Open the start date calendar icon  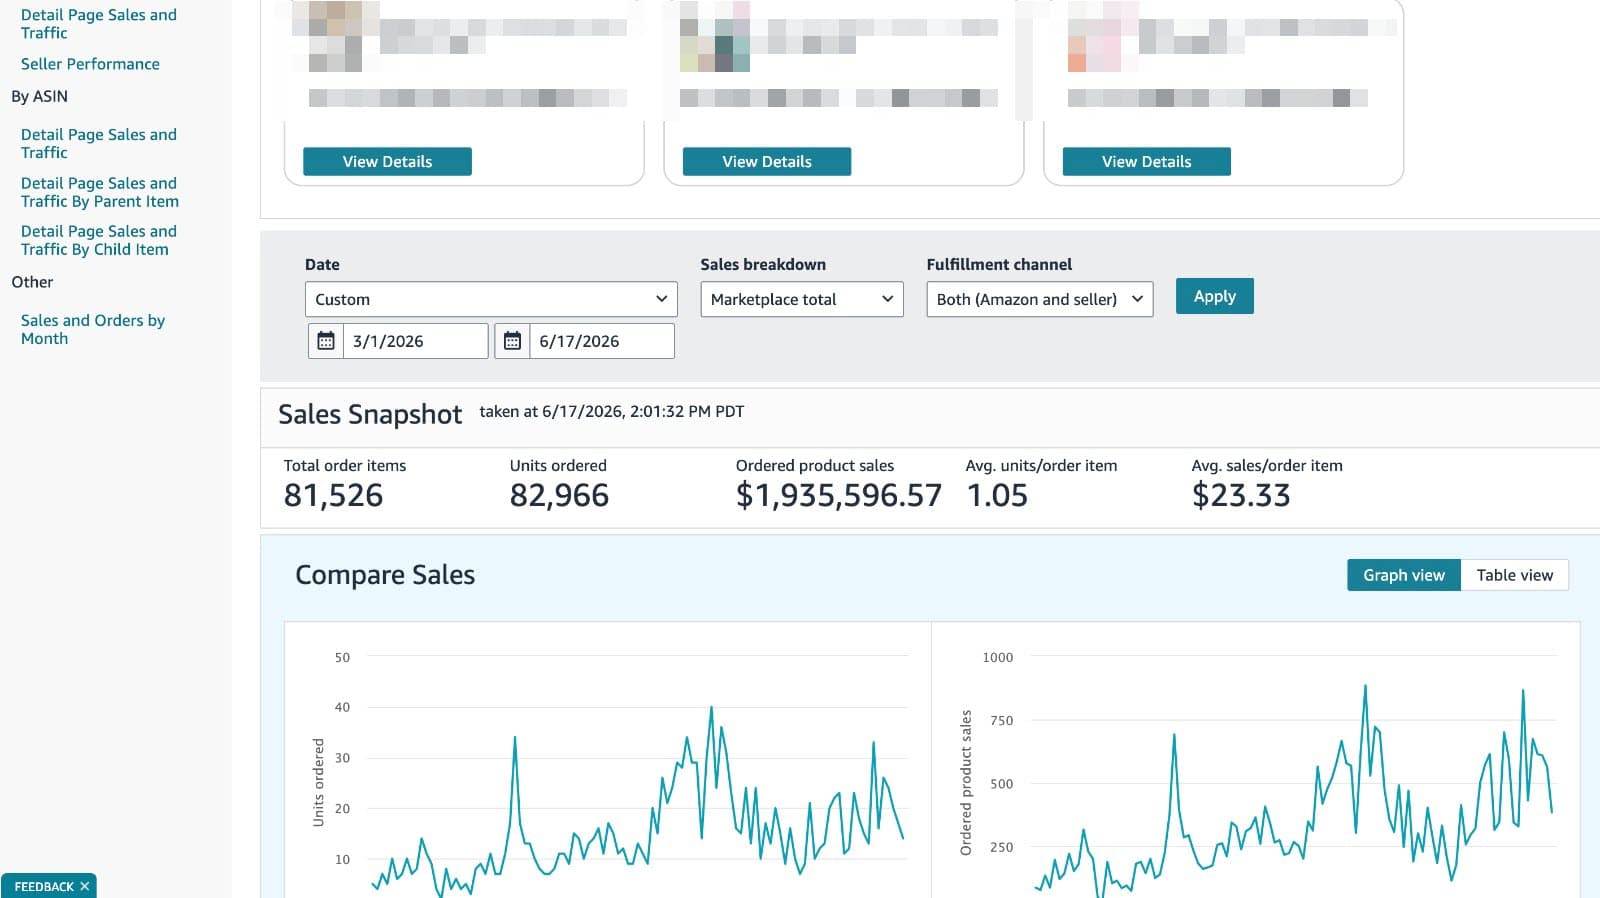pyautogui.click(x=326, y=341)
